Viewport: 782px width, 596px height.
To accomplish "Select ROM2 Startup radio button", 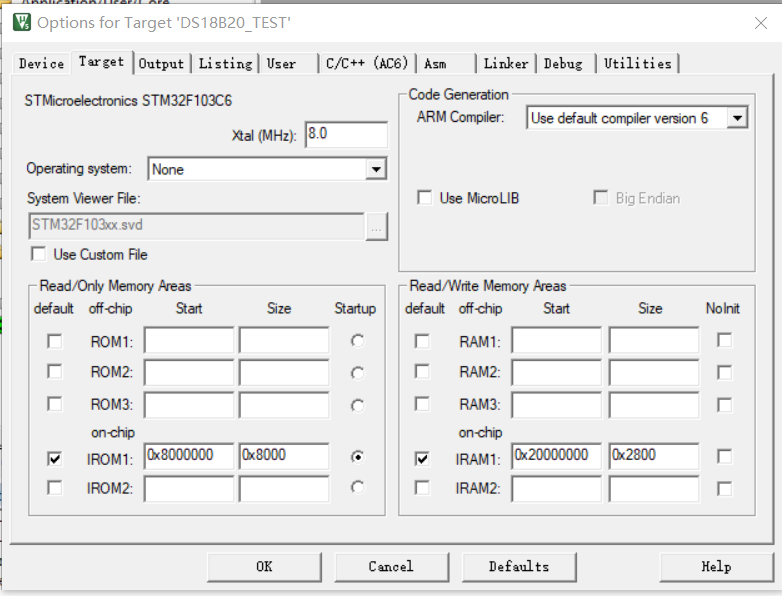I will coord(357,373).
